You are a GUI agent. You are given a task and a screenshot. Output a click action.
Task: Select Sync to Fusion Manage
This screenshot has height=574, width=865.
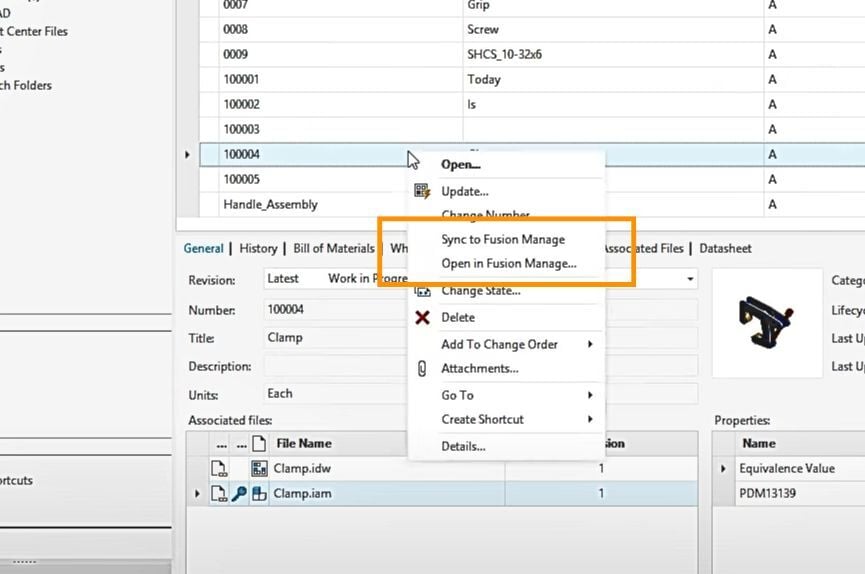(503, 240)
